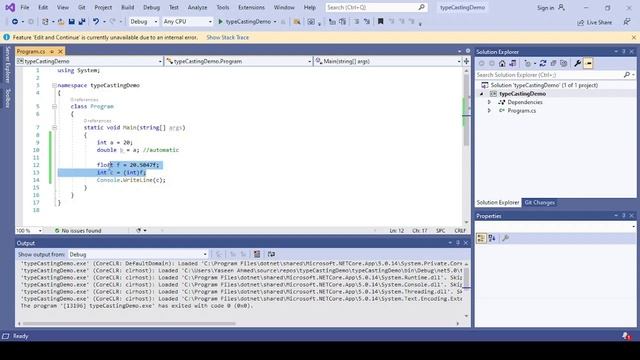Click the Sync/Refresh icon in Solution Explorer

click(543, 64)
